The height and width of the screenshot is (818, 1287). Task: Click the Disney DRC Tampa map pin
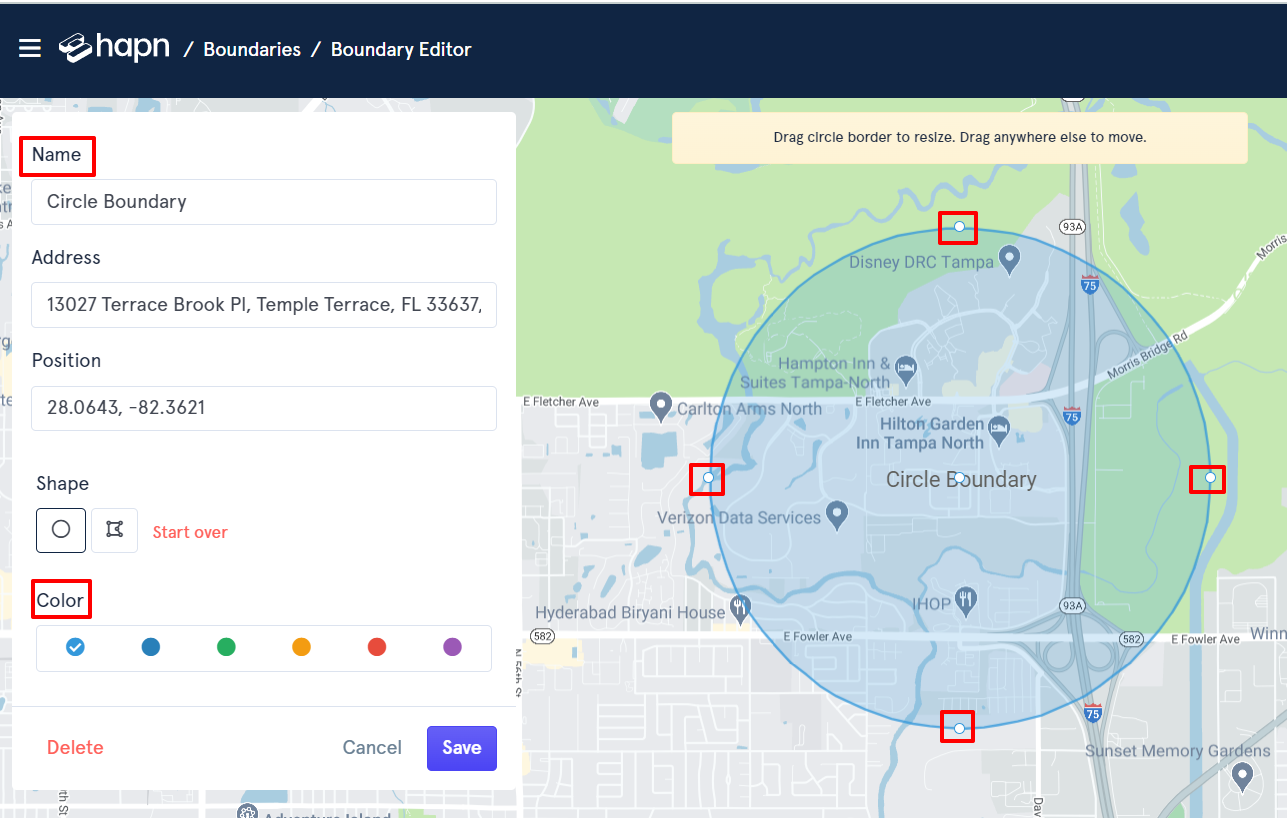coord(1010,260)
